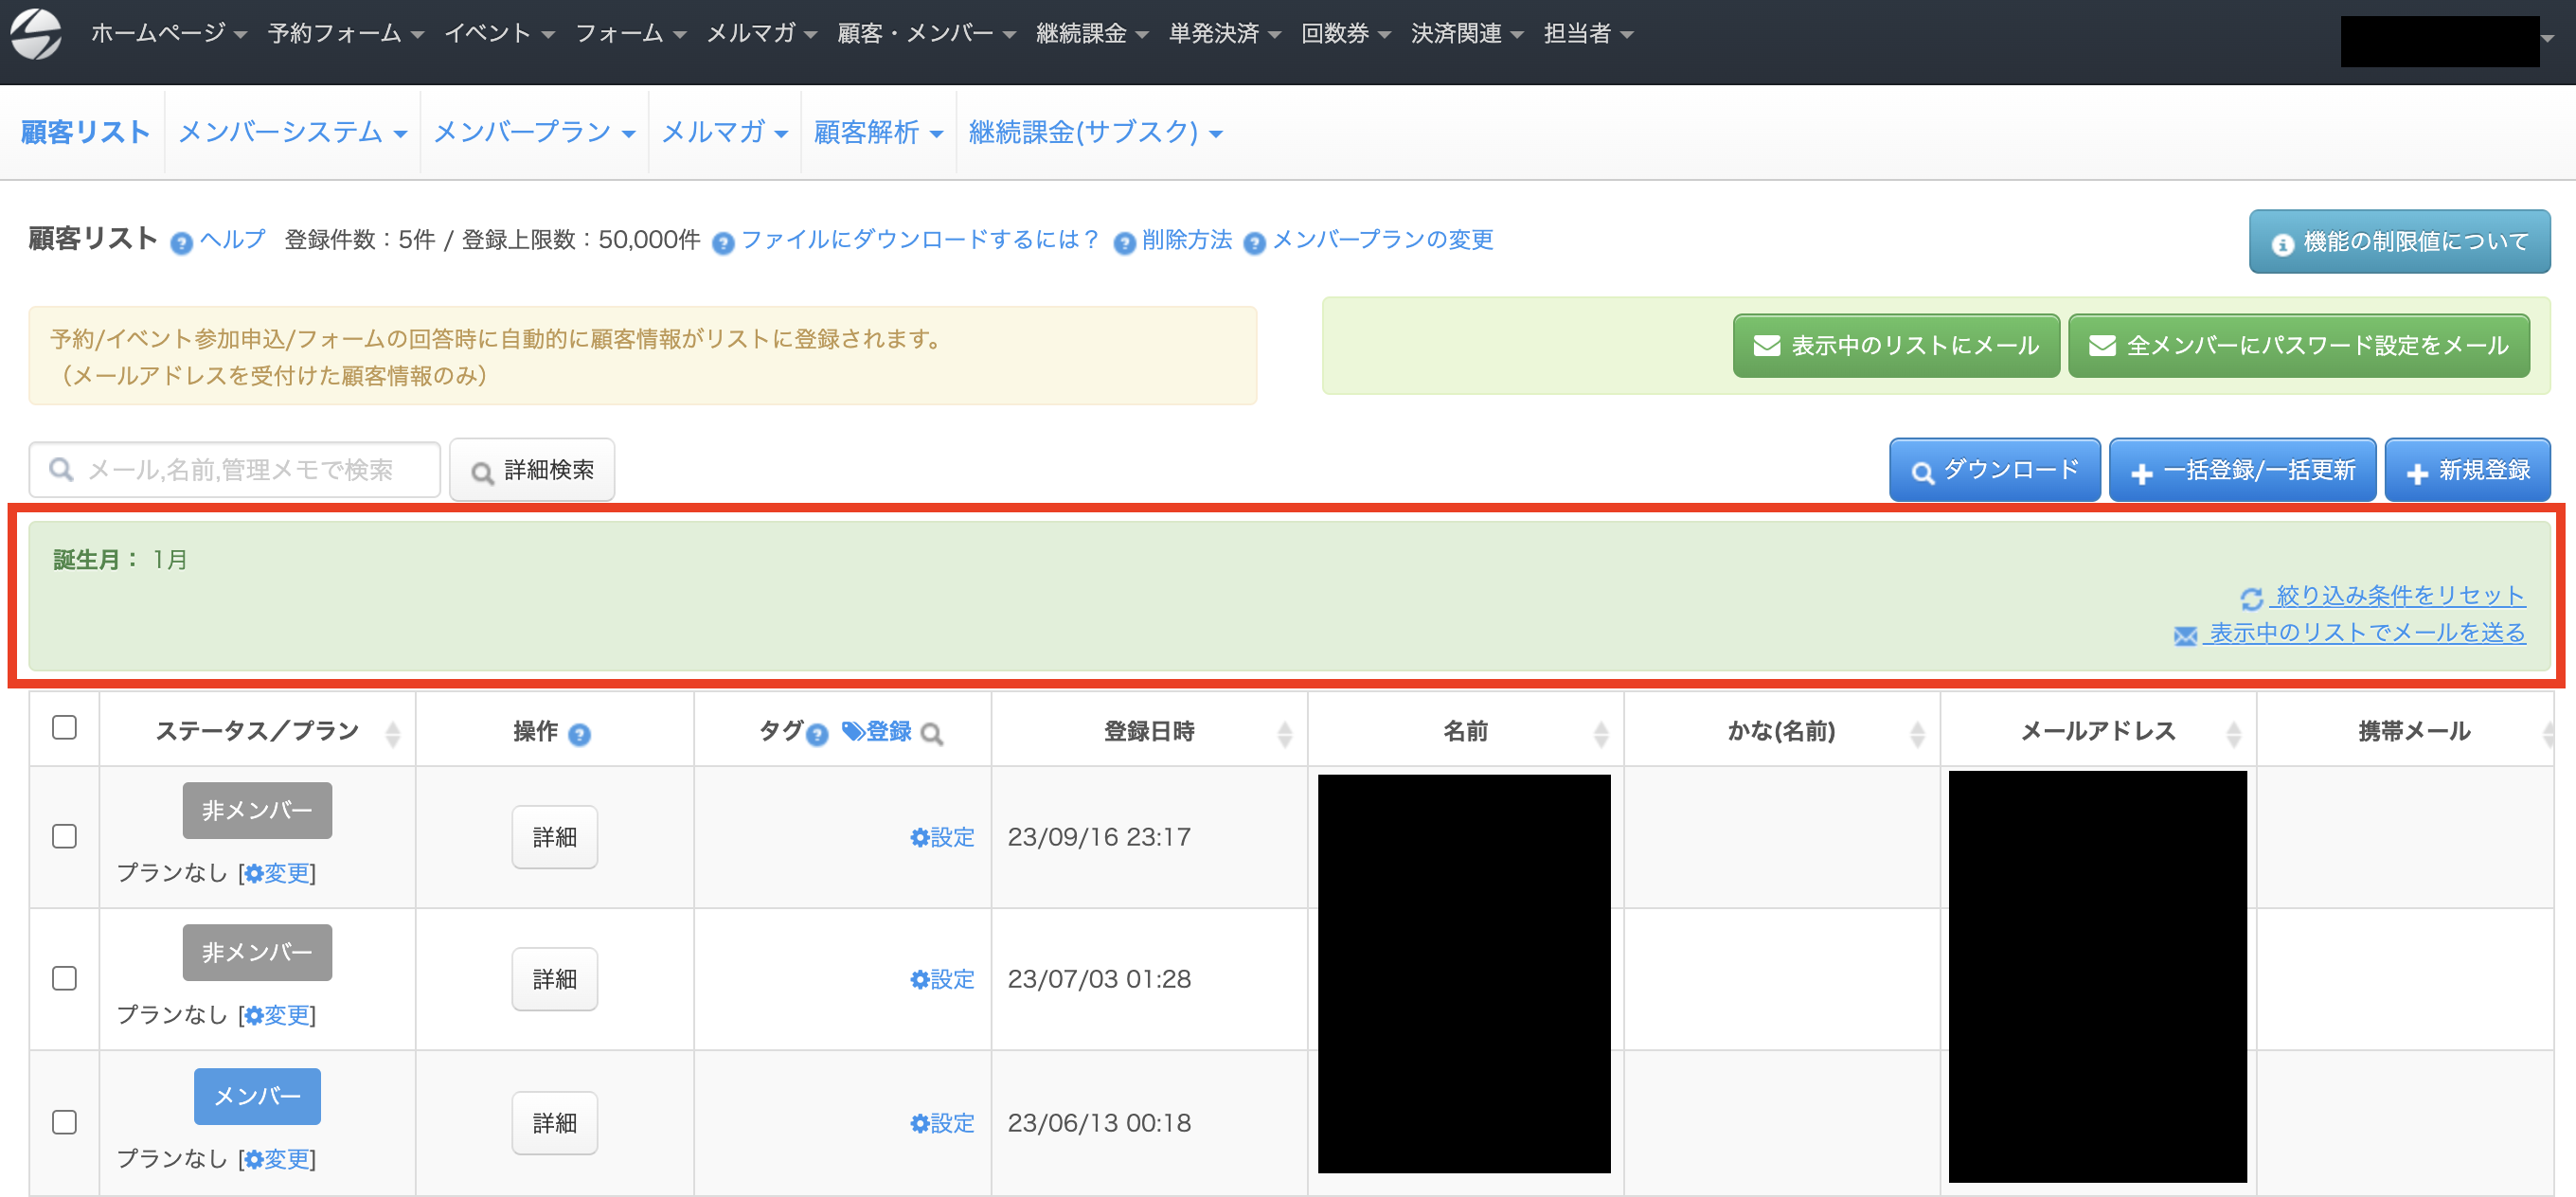This screenshot has height=1197, width=2576.
Task: Click the question icon next to タグ header
Action: [817, 735]
